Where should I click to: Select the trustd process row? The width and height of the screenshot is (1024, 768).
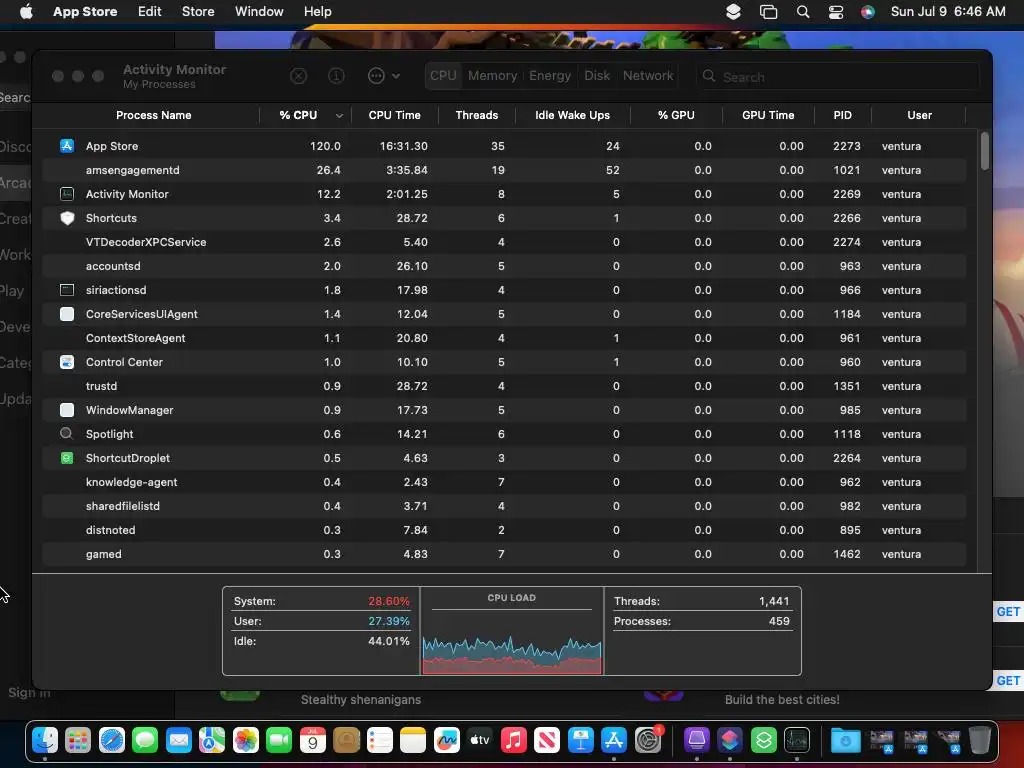point(504,386)
